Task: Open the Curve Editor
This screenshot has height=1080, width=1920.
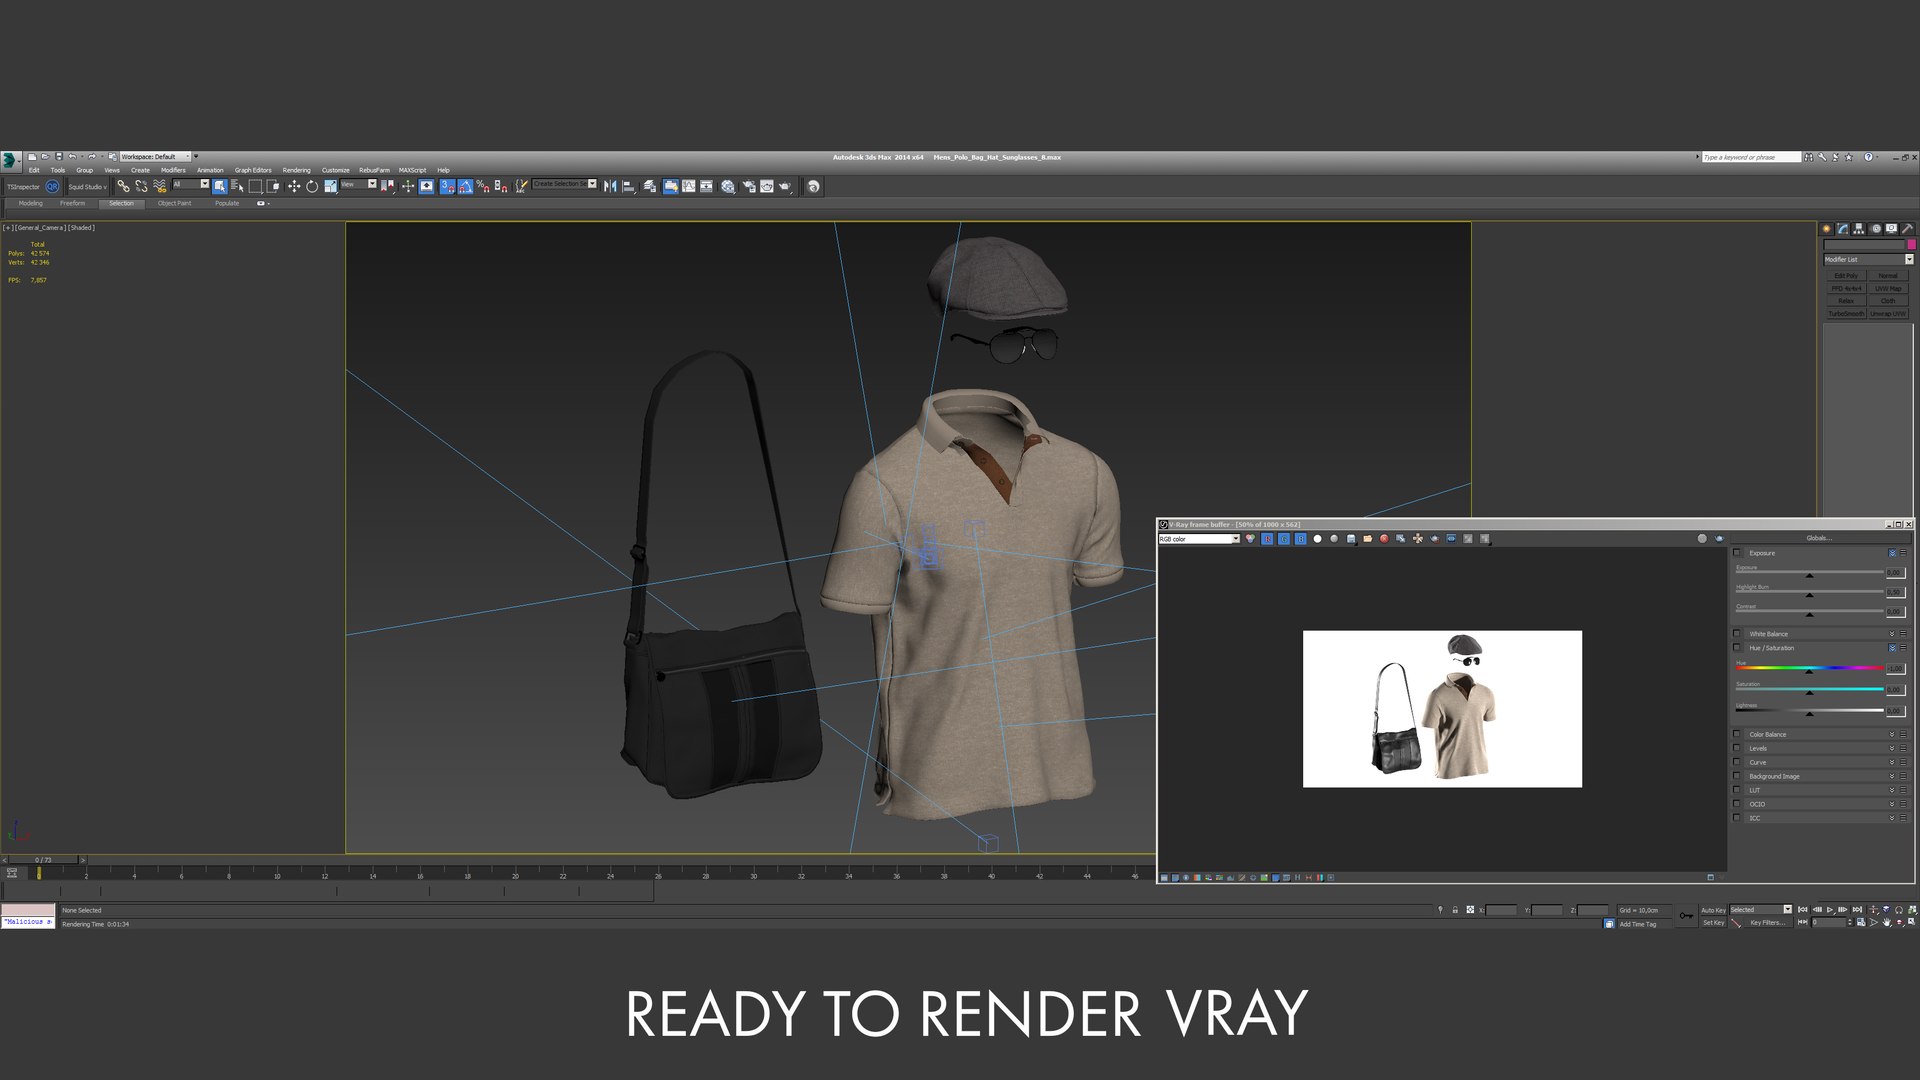Action: 689,186
